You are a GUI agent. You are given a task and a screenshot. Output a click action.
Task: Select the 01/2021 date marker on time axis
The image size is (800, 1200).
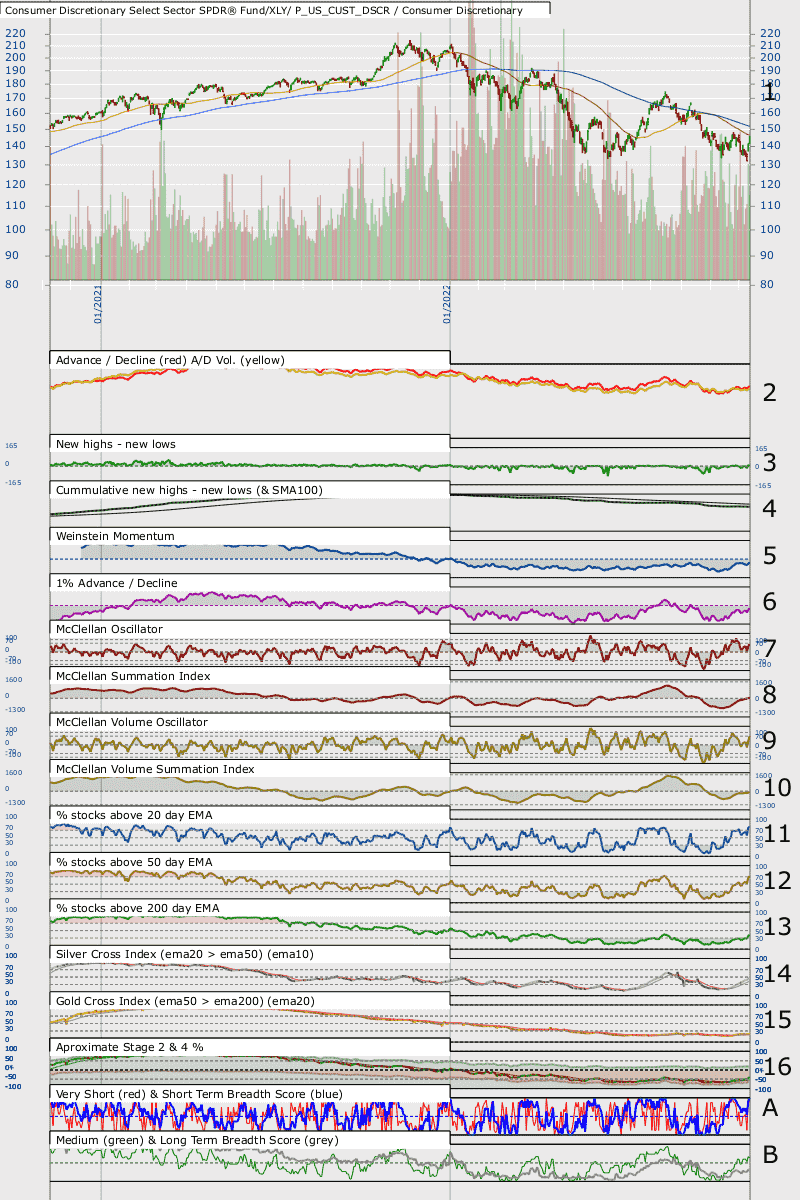pyautogui.click(x=99, y=305)
